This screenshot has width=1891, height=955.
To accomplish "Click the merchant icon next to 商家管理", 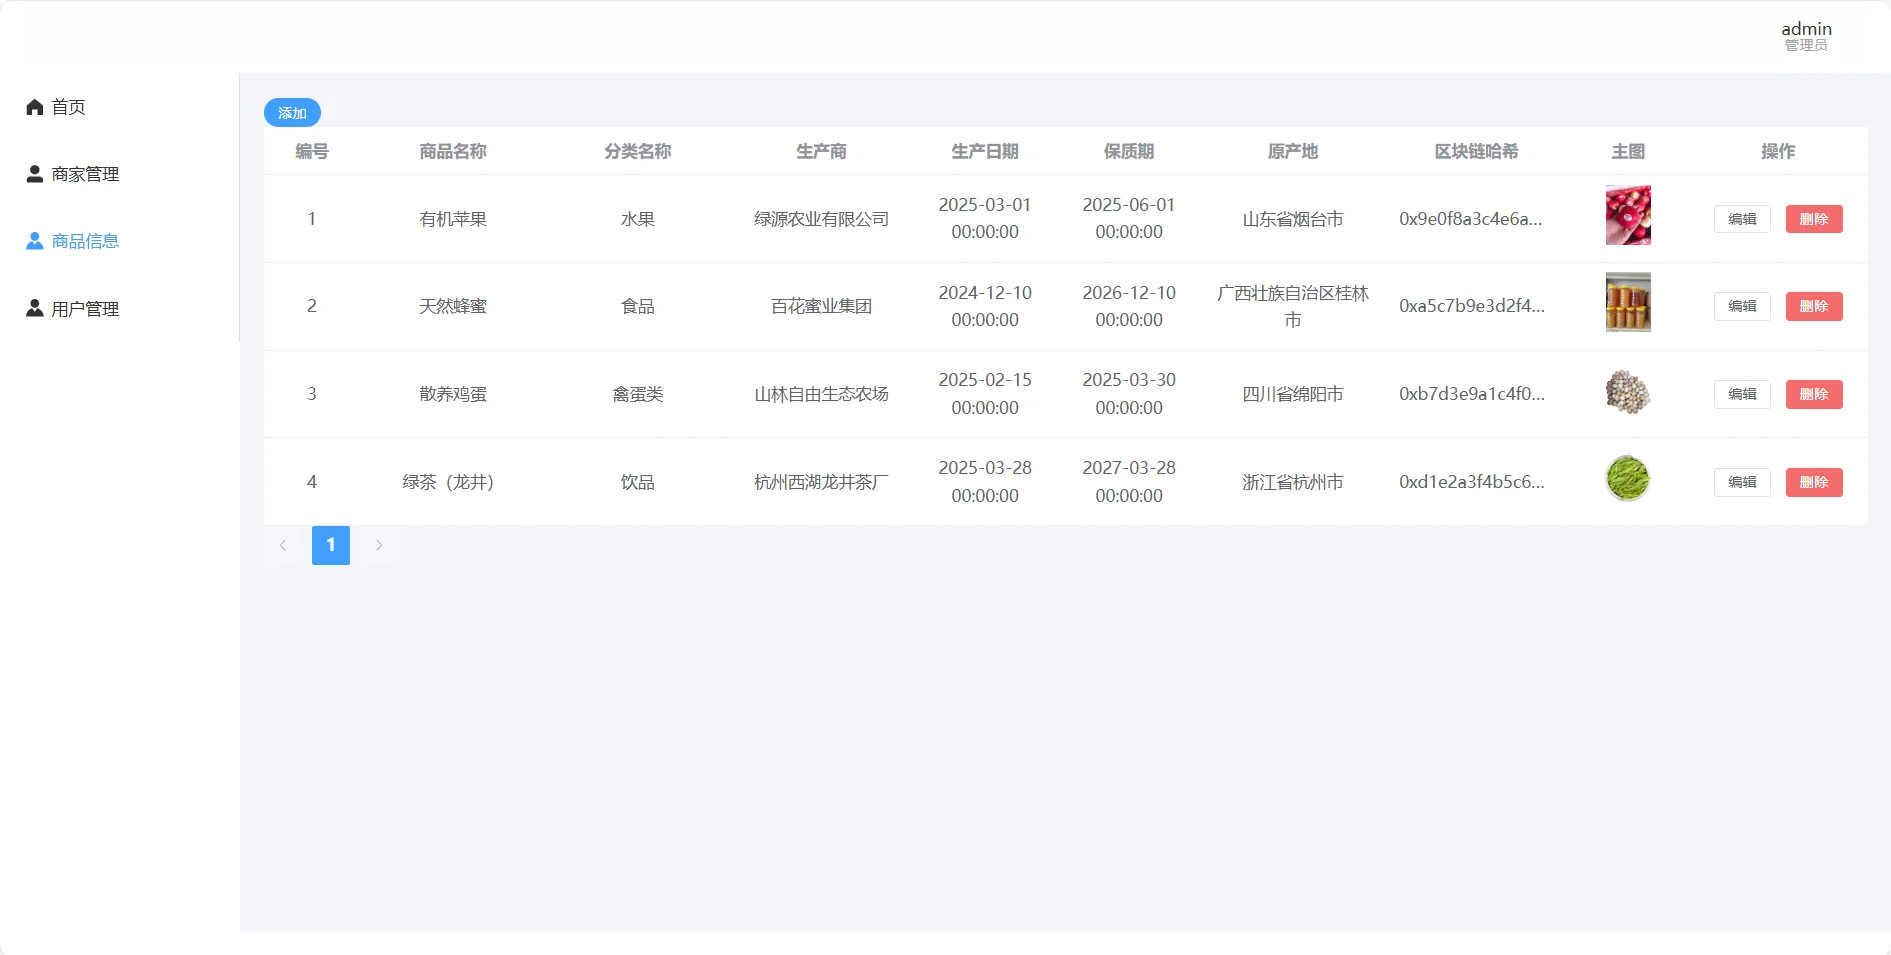I will [x=33, y=173].
